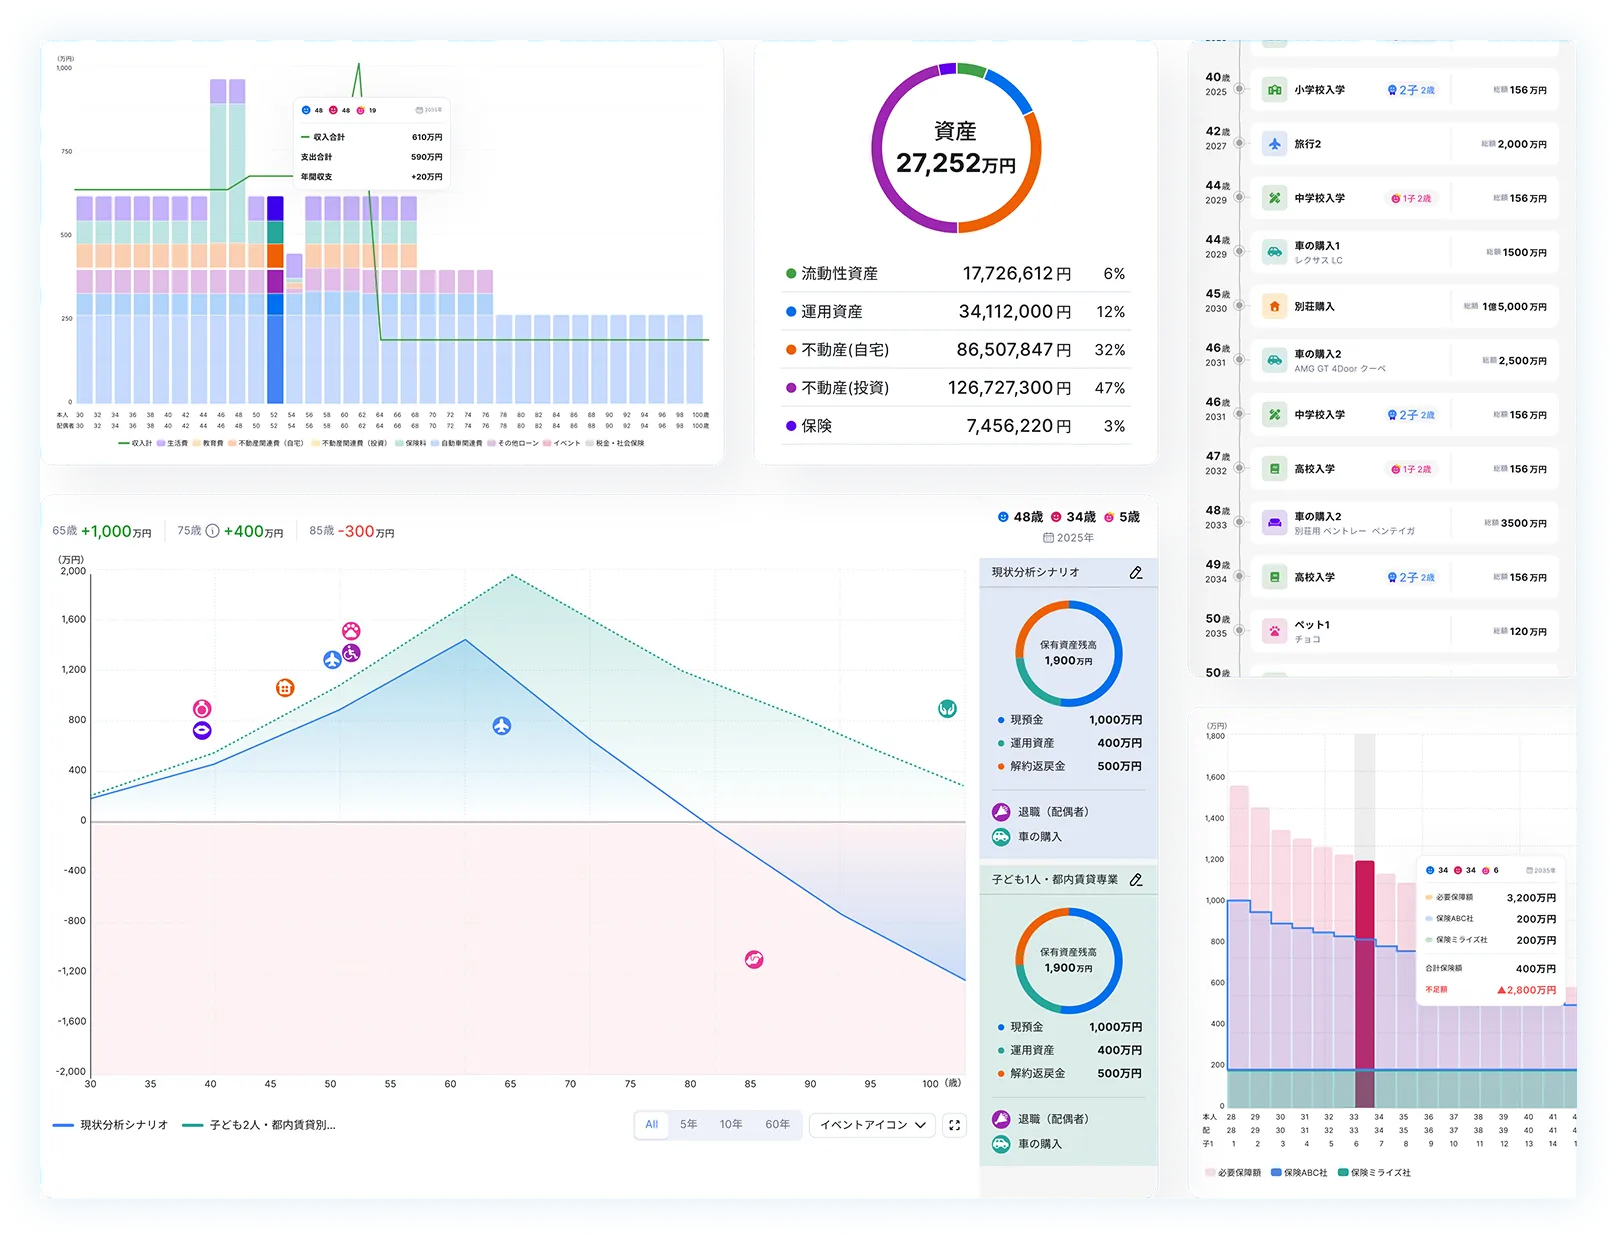
Task: Switch the range to 5年
Action: (x=688, y=1125)
